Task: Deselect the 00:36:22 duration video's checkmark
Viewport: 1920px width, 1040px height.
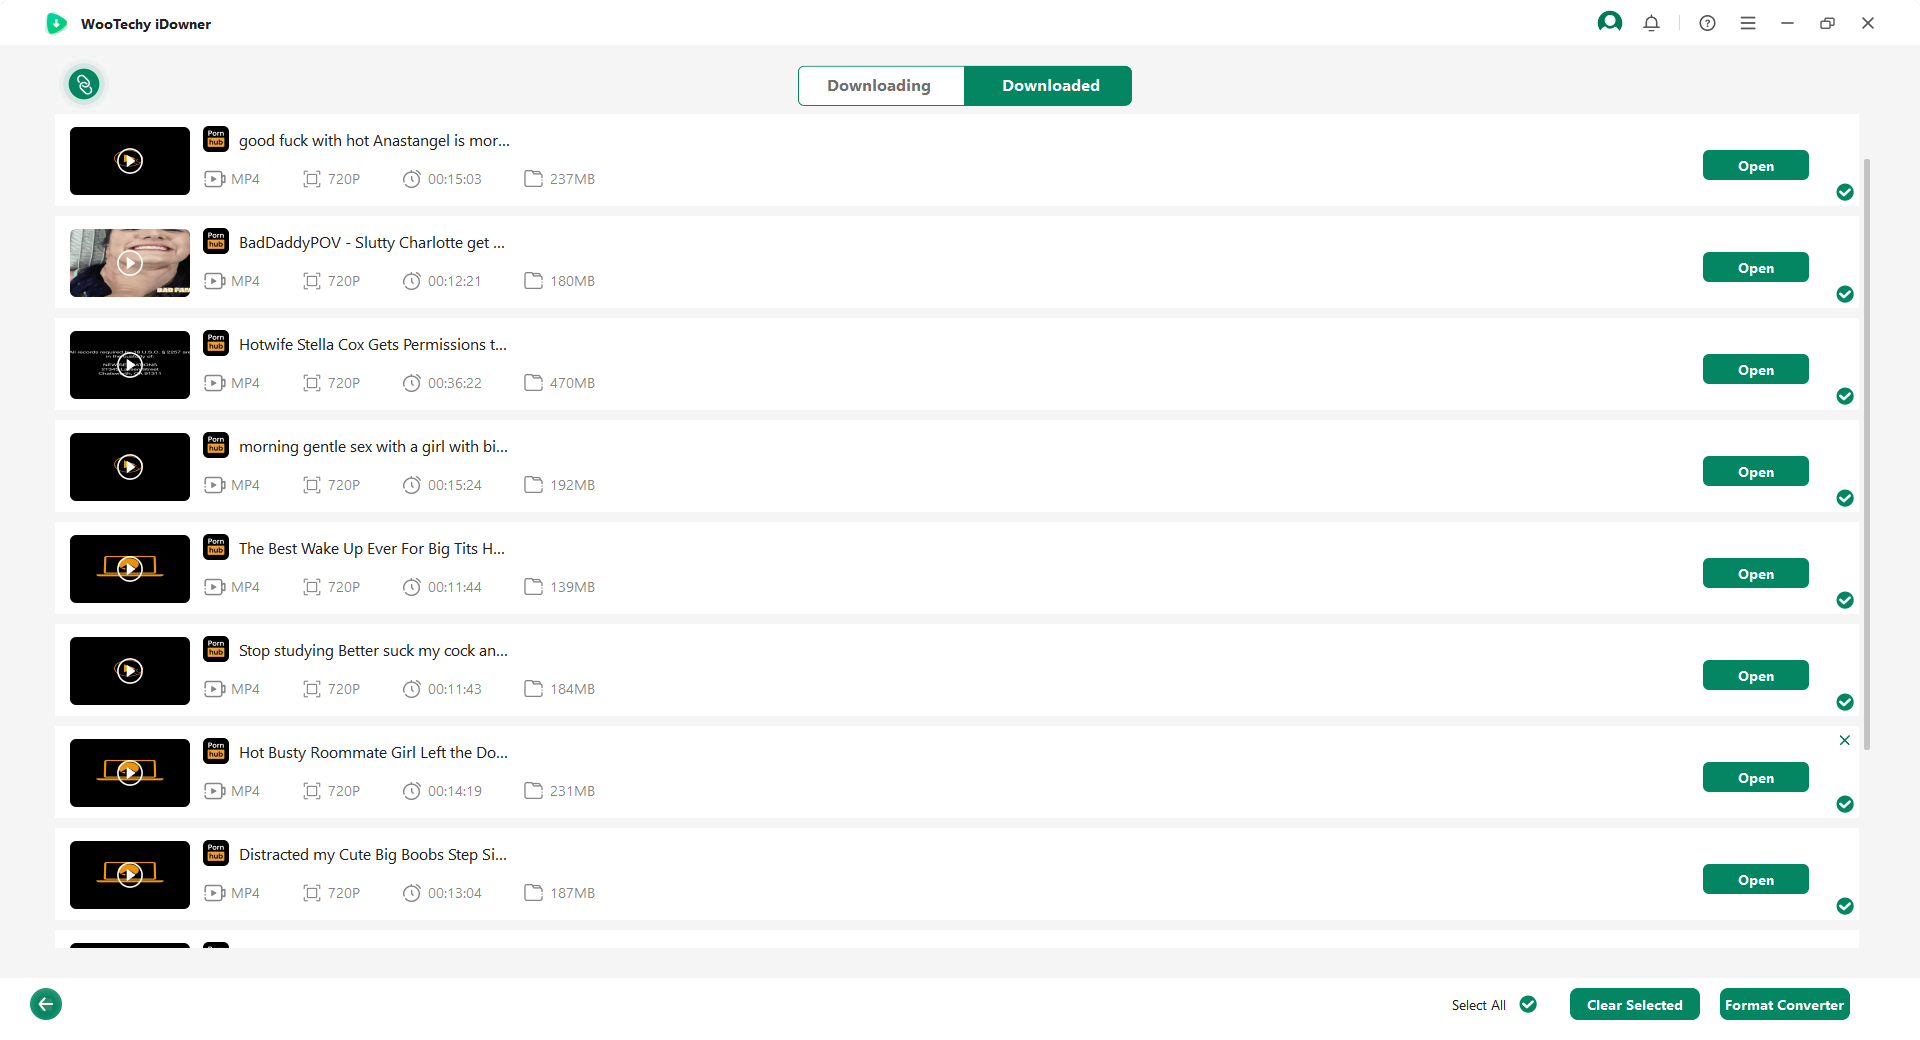Action: 1845,396
